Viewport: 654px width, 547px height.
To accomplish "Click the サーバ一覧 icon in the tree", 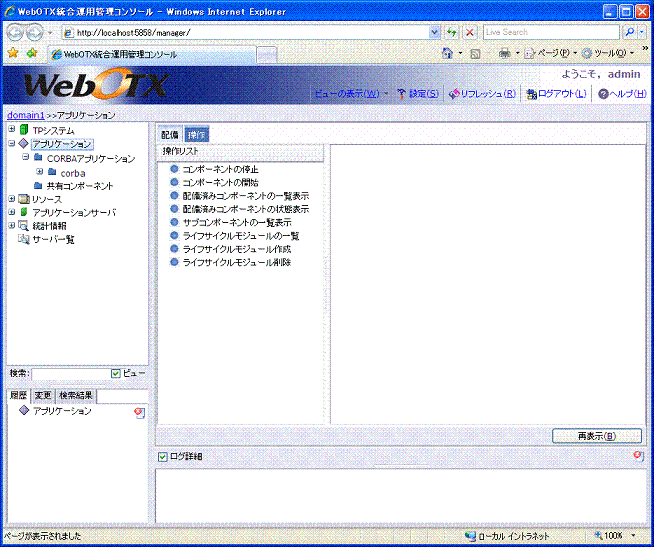I will (23, 240).
